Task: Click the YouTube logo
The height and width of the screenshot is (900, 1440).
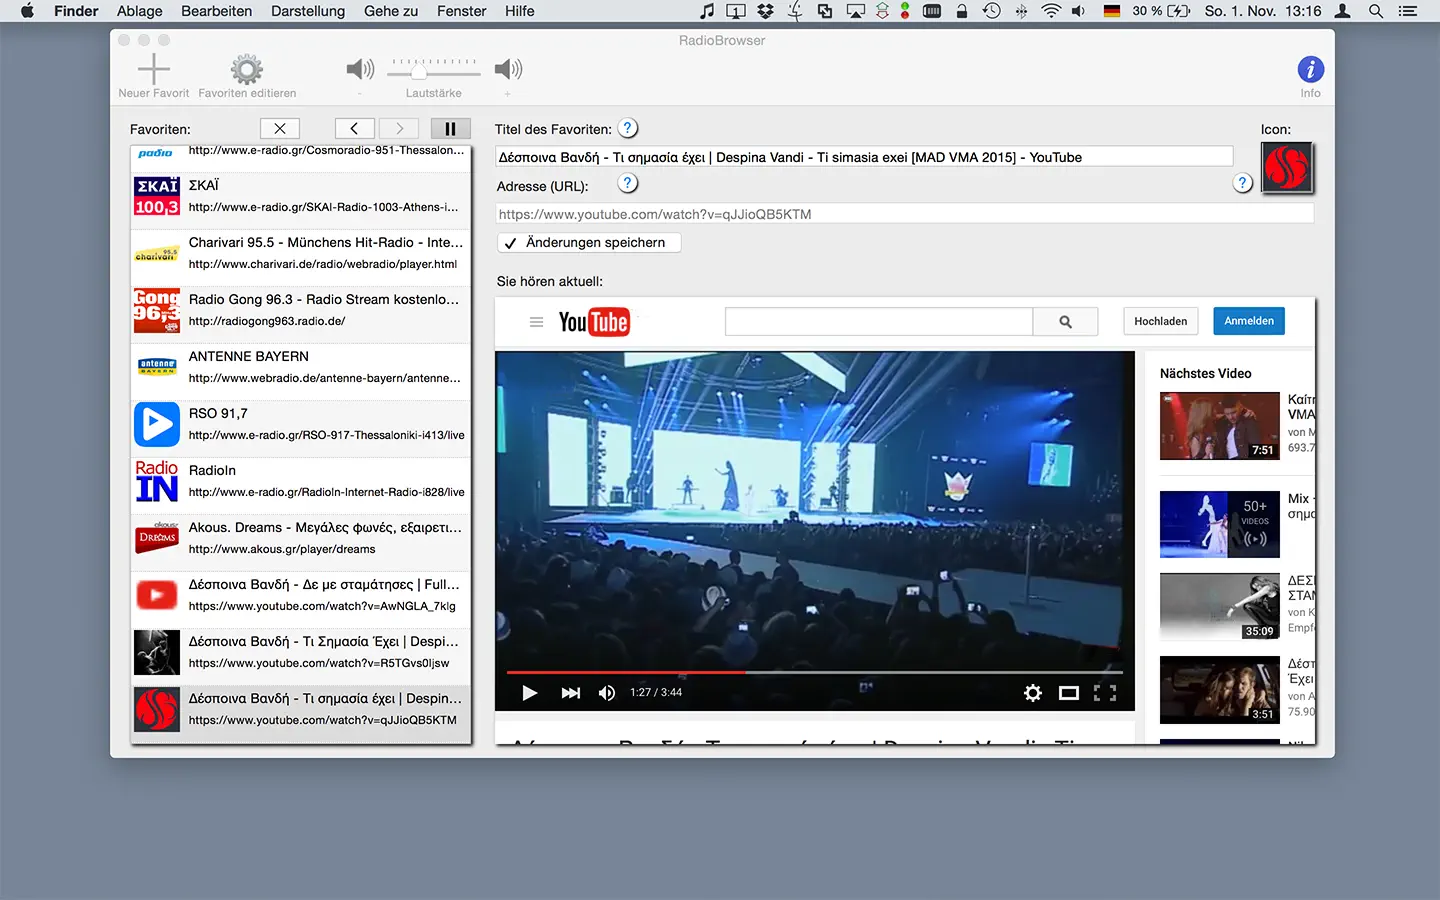Action: [594, 322]
